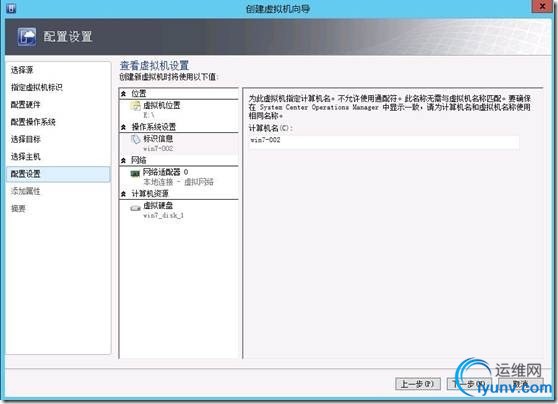Select the 网络适配器 0 tree item
The height and width of the screenshot is (404, 558).
pyautogui.click(x=179, y=177)
